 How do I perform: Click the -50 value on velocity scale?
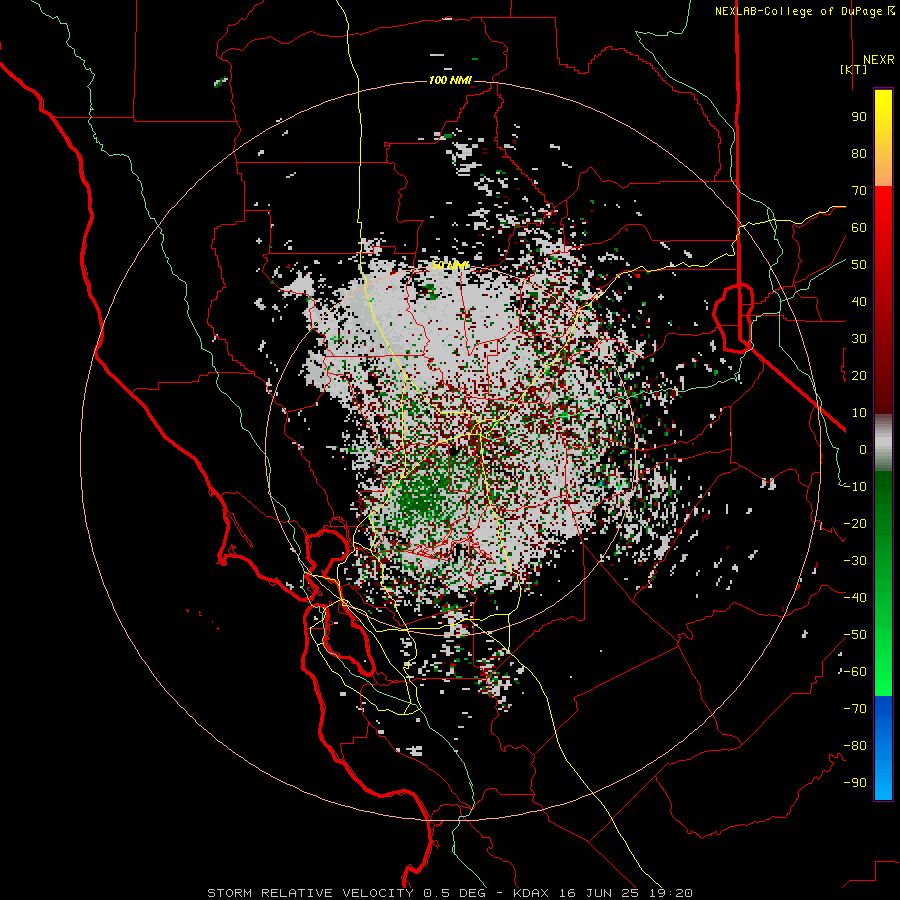[855, 635]
